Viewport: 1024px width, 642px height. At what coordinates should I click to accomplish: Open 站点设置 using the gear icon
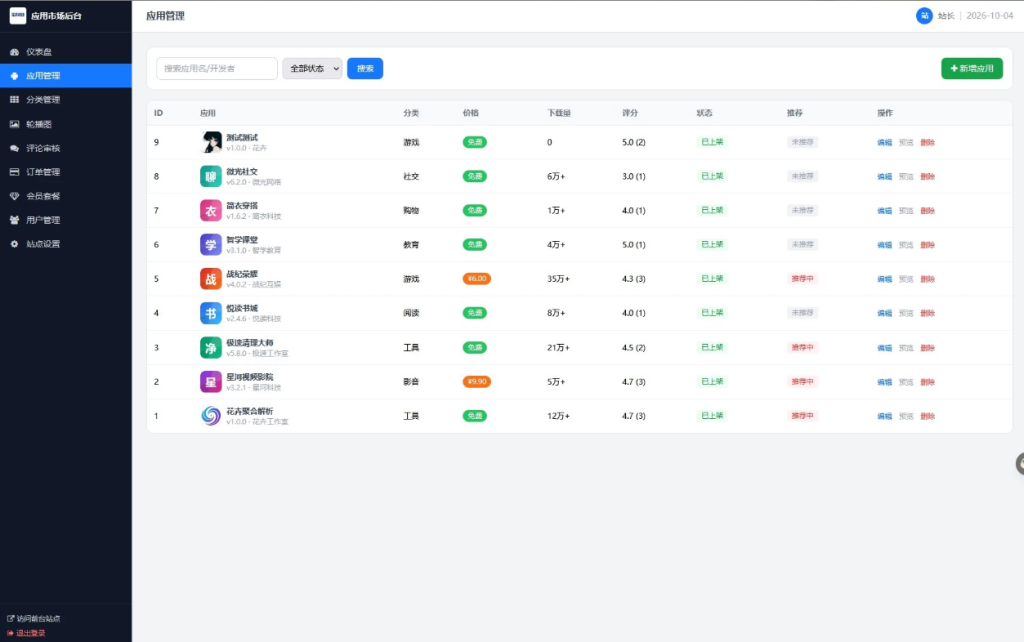point(14,244)
